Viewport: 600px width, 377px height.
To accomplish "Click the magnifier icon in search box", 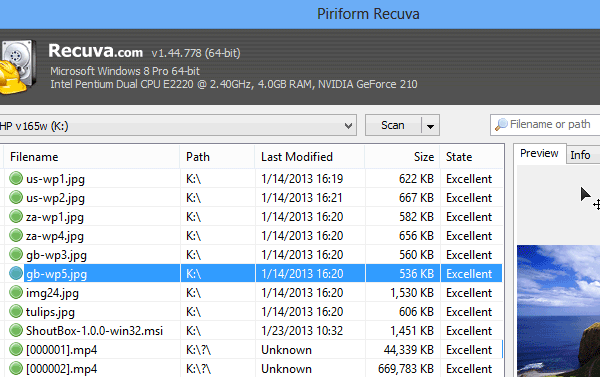I will pos(501,124).
